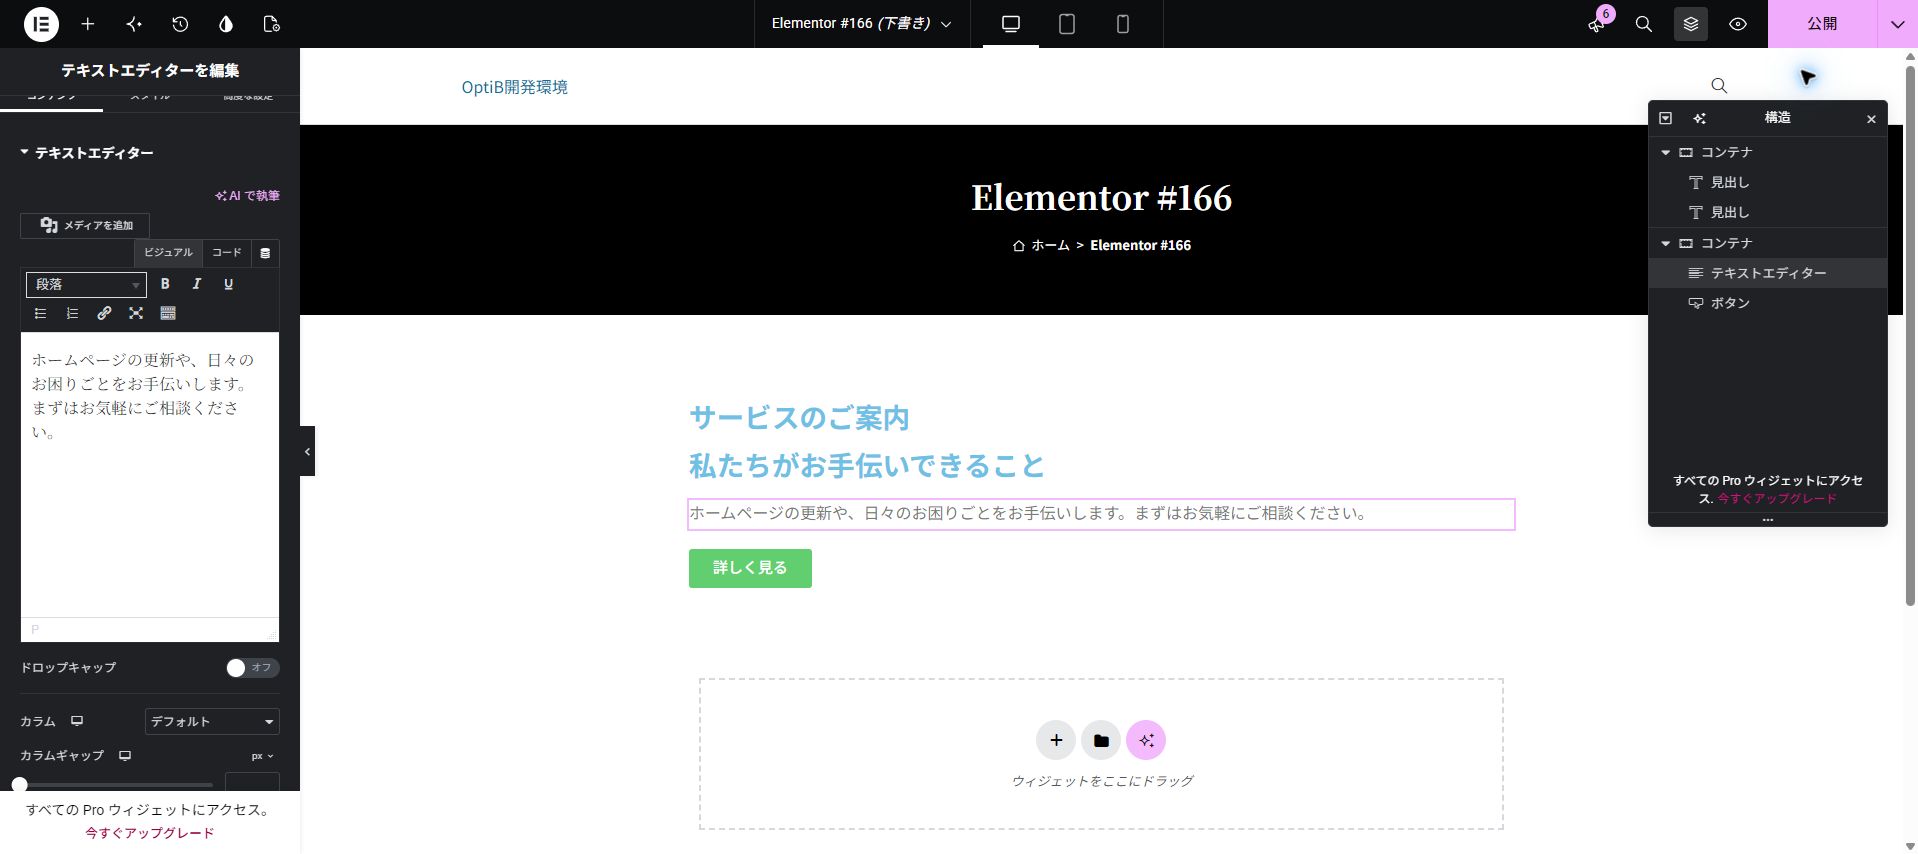The image size is (1918, 854).
Task: Open the Finder search icon in top bar
Action: click(x=1643, y=24)
